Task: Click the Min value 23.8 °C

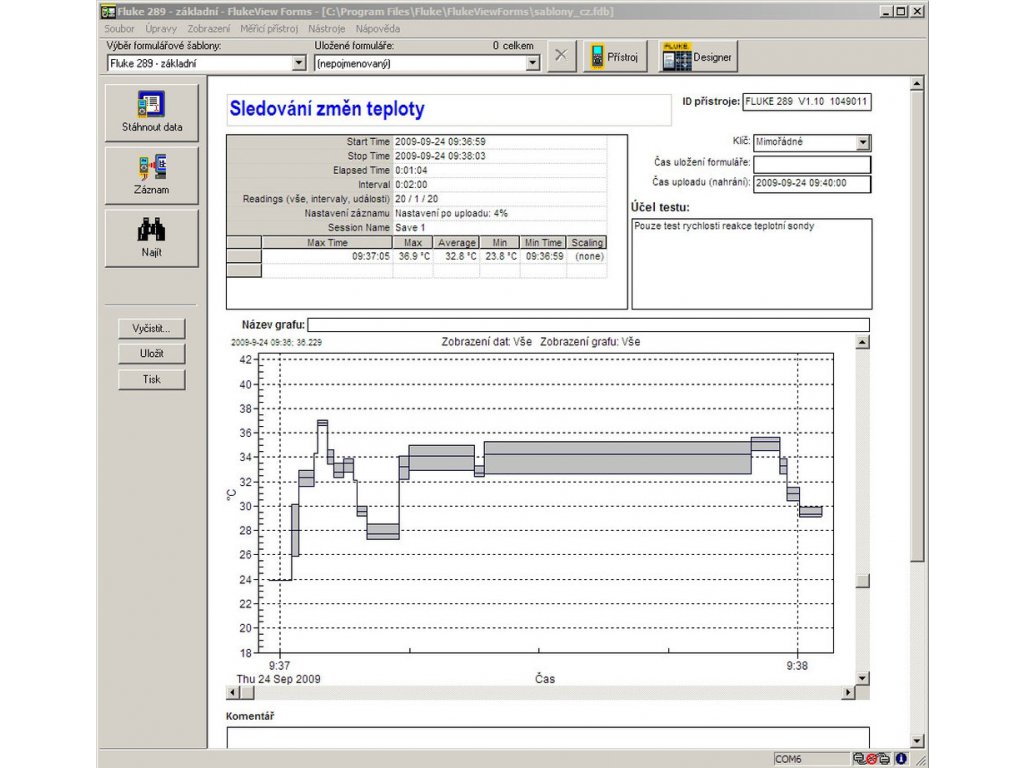Action: coord(500,257)
